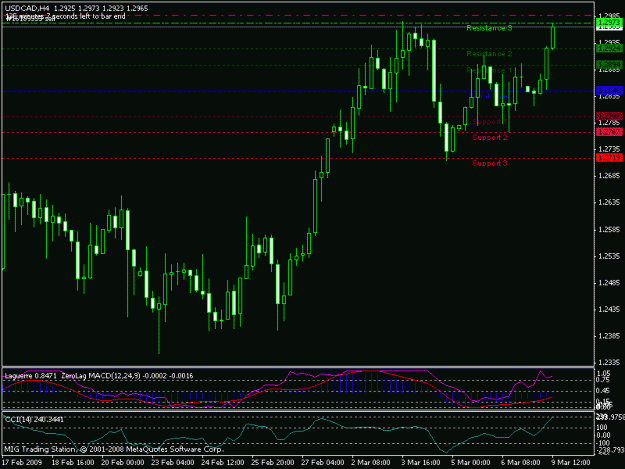Click the 1.2635 price axis value
The image size is (625, 469).
tap(609, 202)
